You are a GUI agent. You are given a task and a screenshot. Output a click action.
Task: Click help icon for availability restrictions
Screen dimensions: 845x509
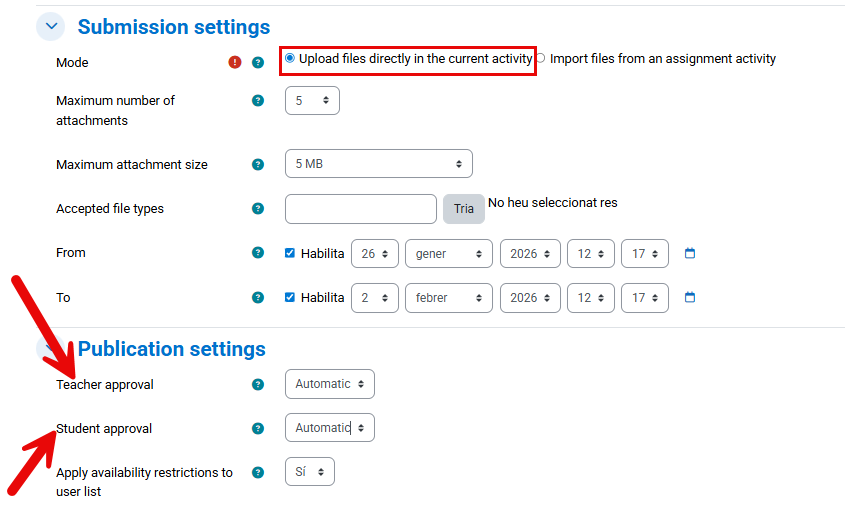[258, 472]
